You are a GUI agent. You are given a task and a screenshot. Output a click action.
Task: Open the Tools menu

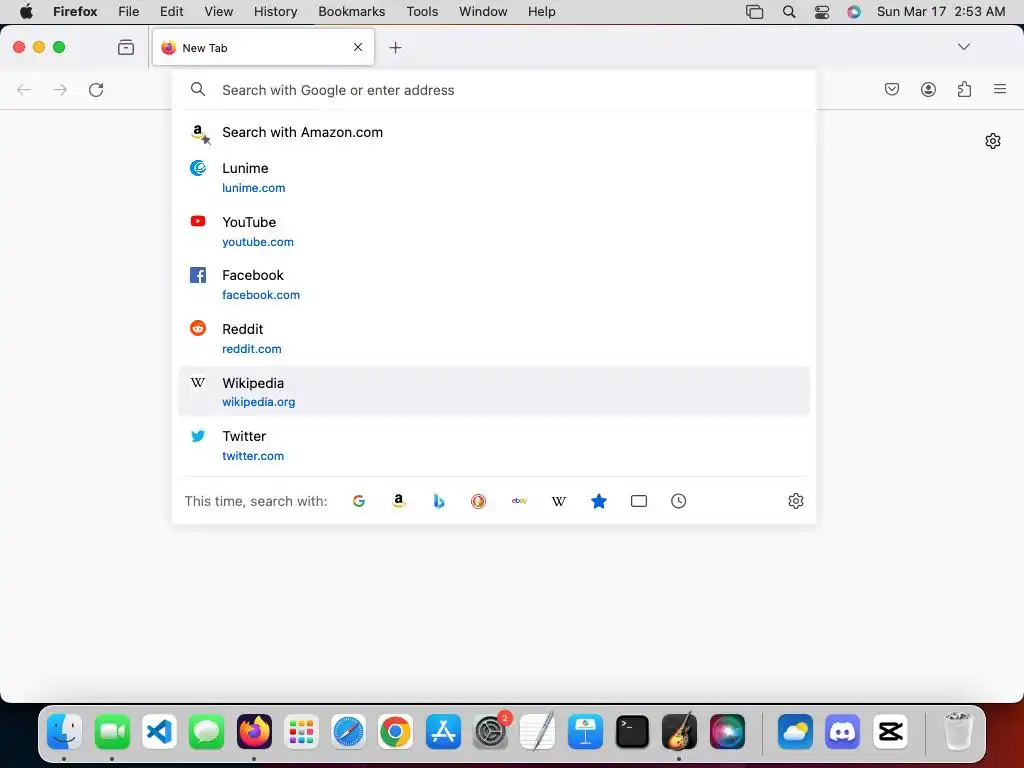[422, 12]
